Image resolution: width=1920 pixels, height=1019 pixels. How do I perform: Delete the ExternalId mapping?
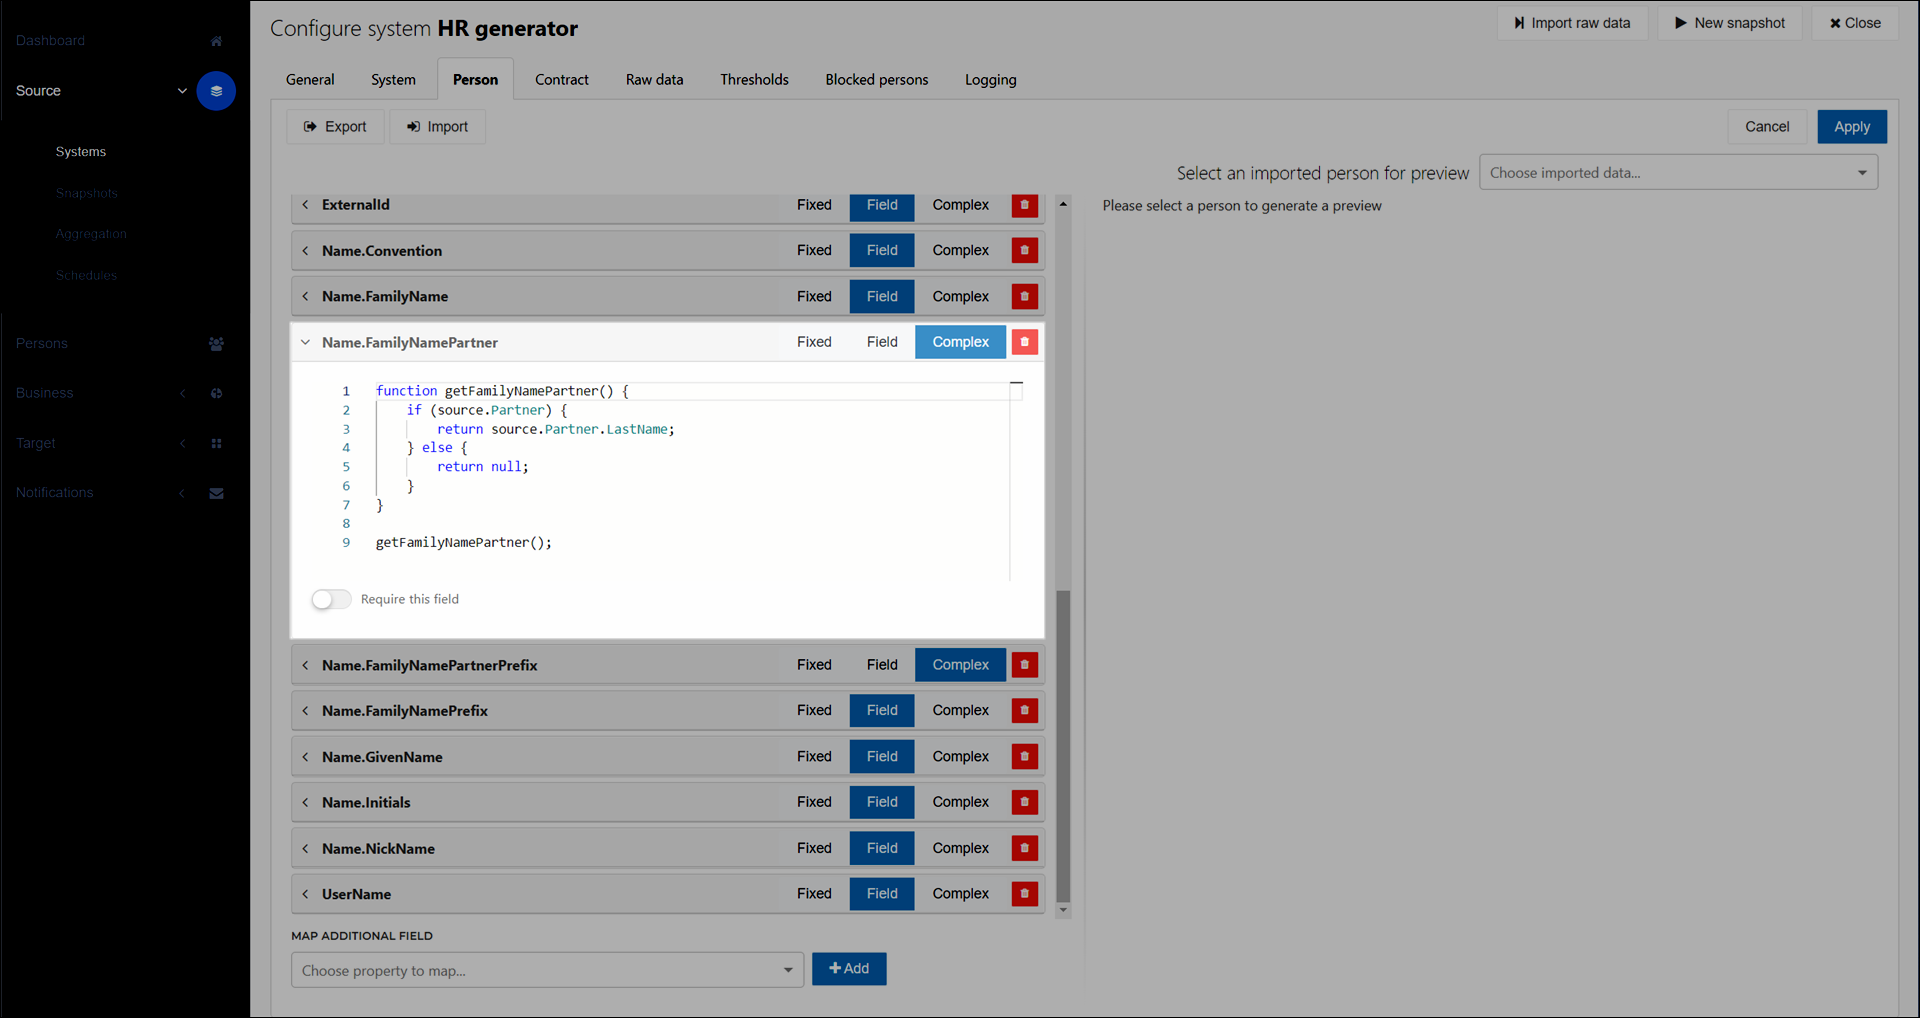point(1025,205)
